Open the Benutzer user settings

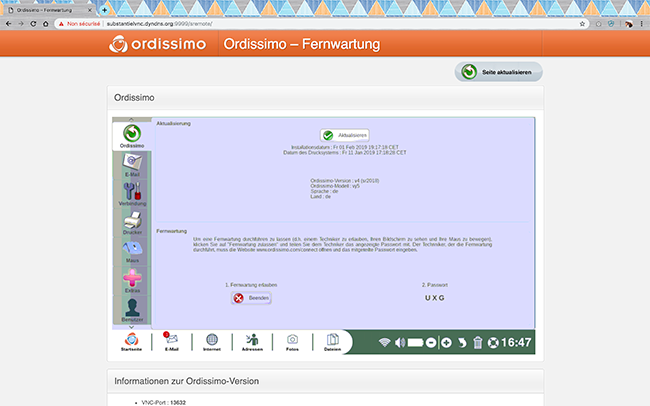[132, 310]
